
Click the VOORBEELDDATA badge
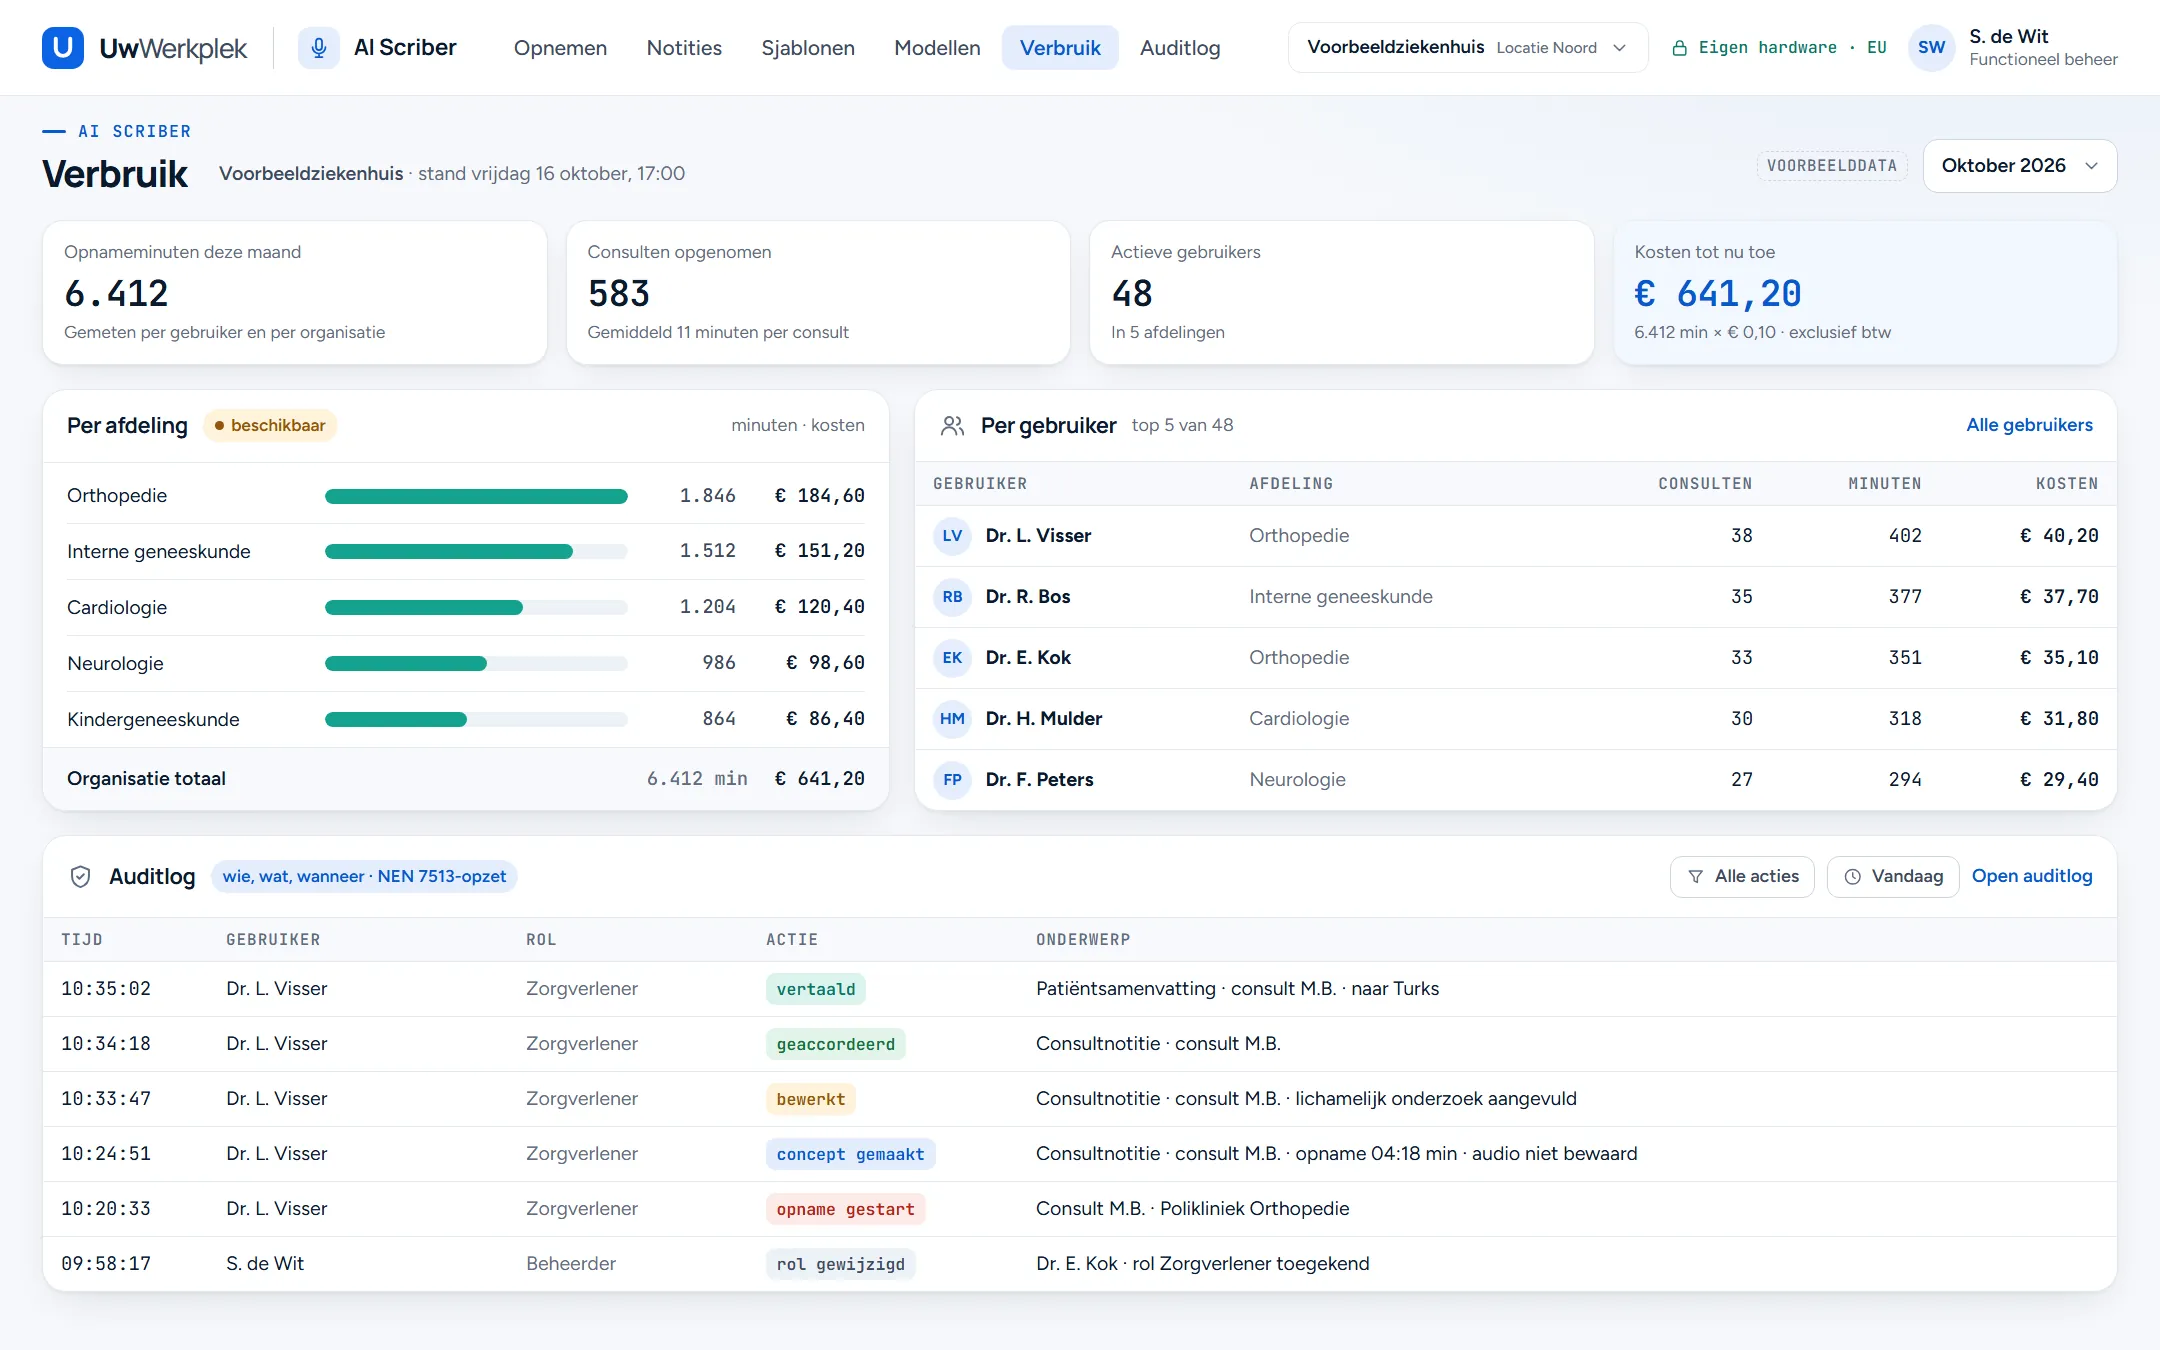[x=1832, y=166]
